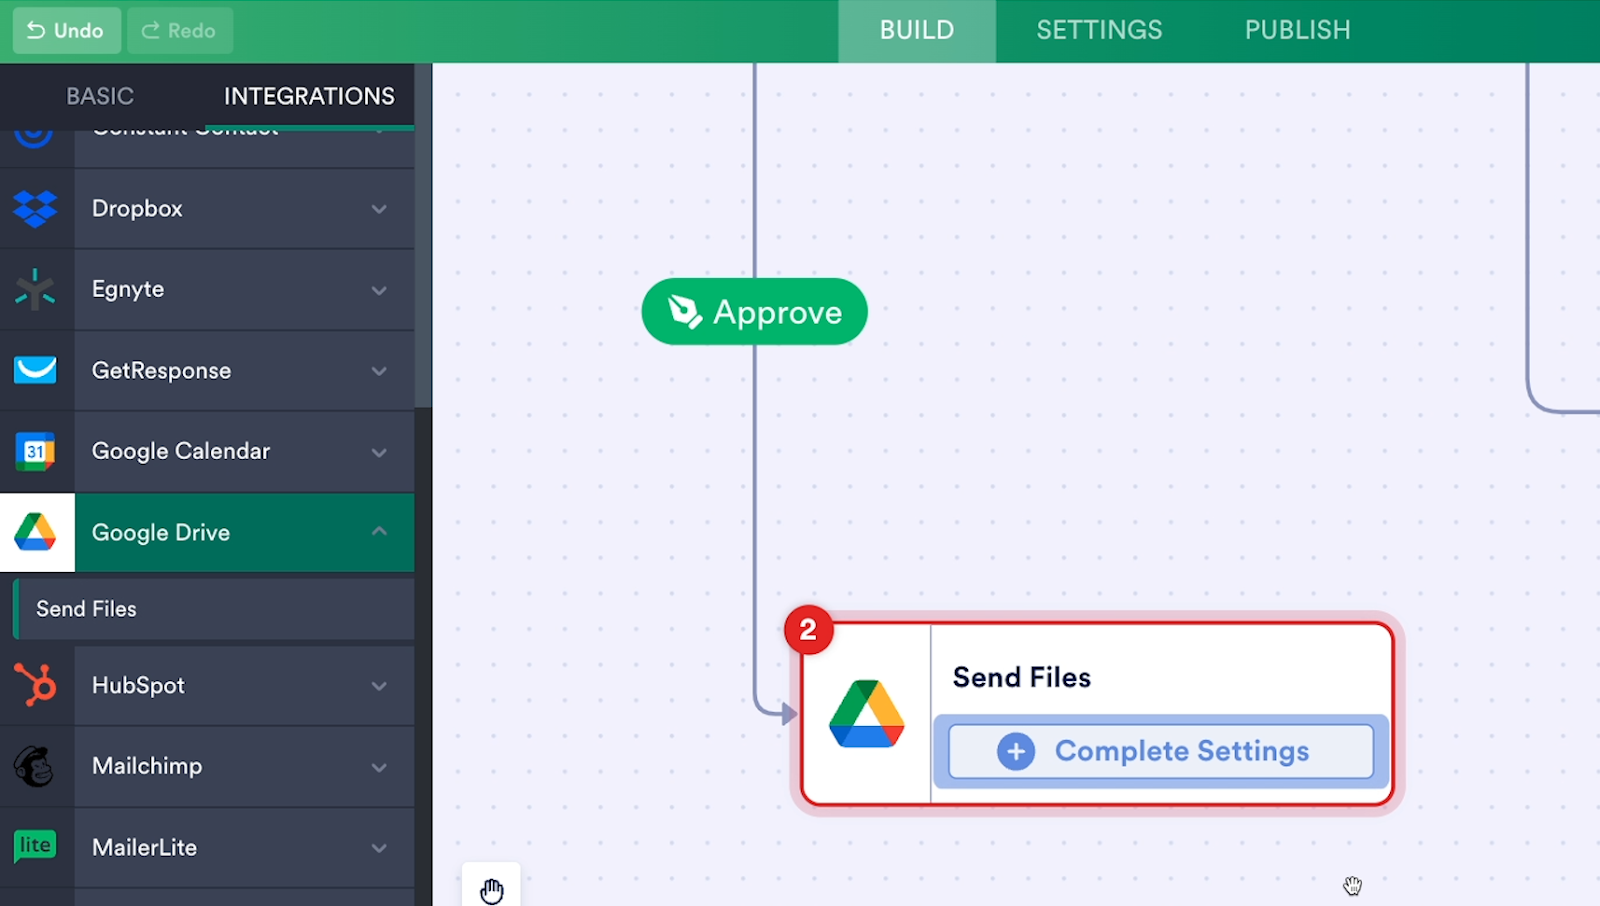
Task: Click the Egnyte label text
Action: pyautogui.click(x=128, y=289)
